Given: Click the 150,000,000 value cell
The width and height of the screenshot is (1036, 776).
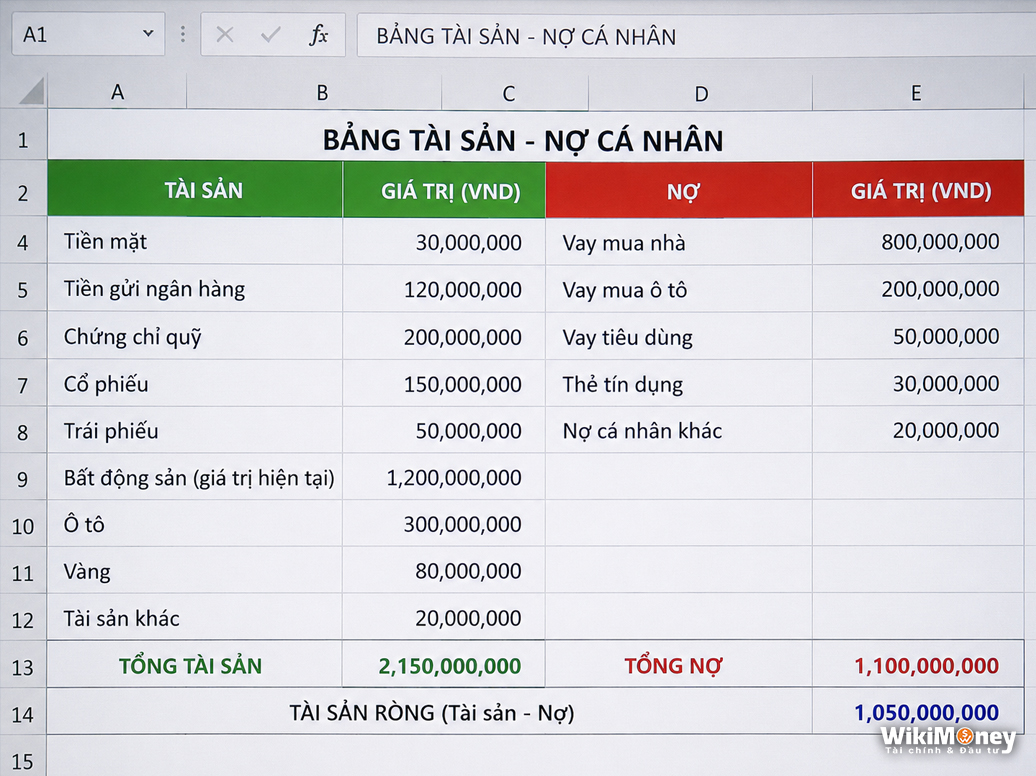Looking at the screenshot, I should (x=444, y=384).
